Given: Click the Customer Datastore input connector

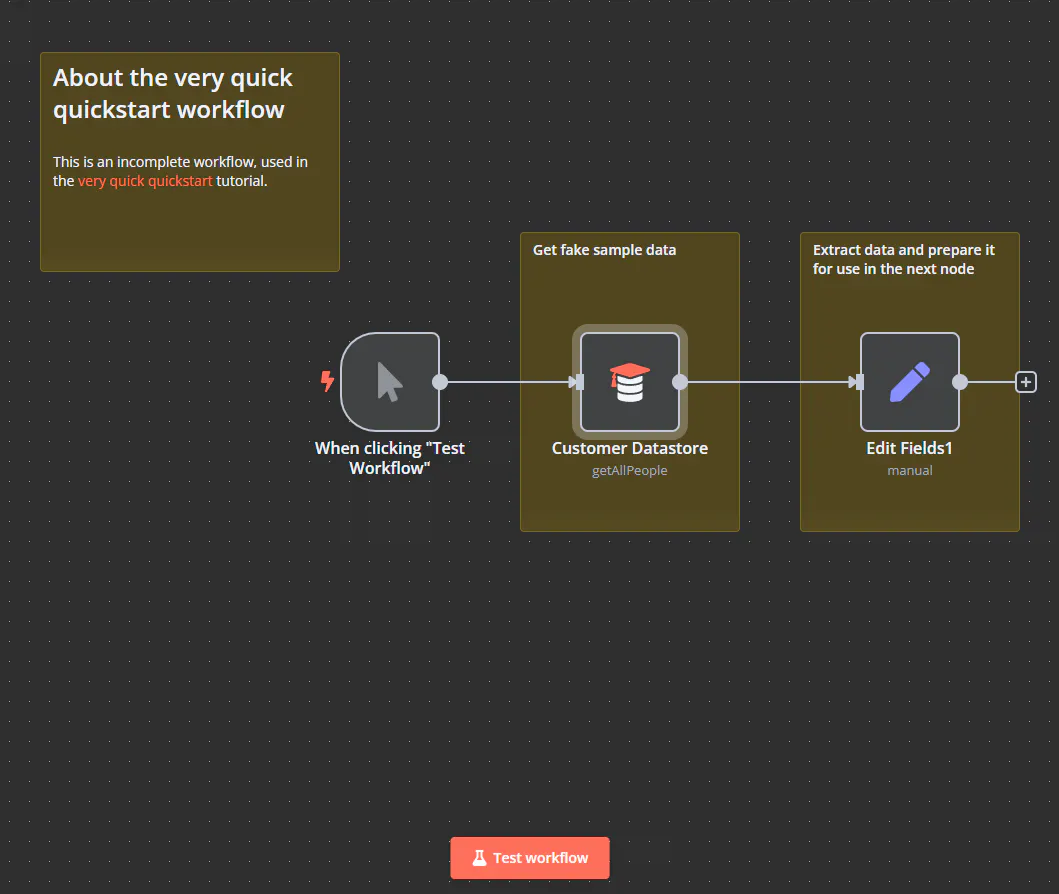Looking at the screenshot, I should 579,382.
